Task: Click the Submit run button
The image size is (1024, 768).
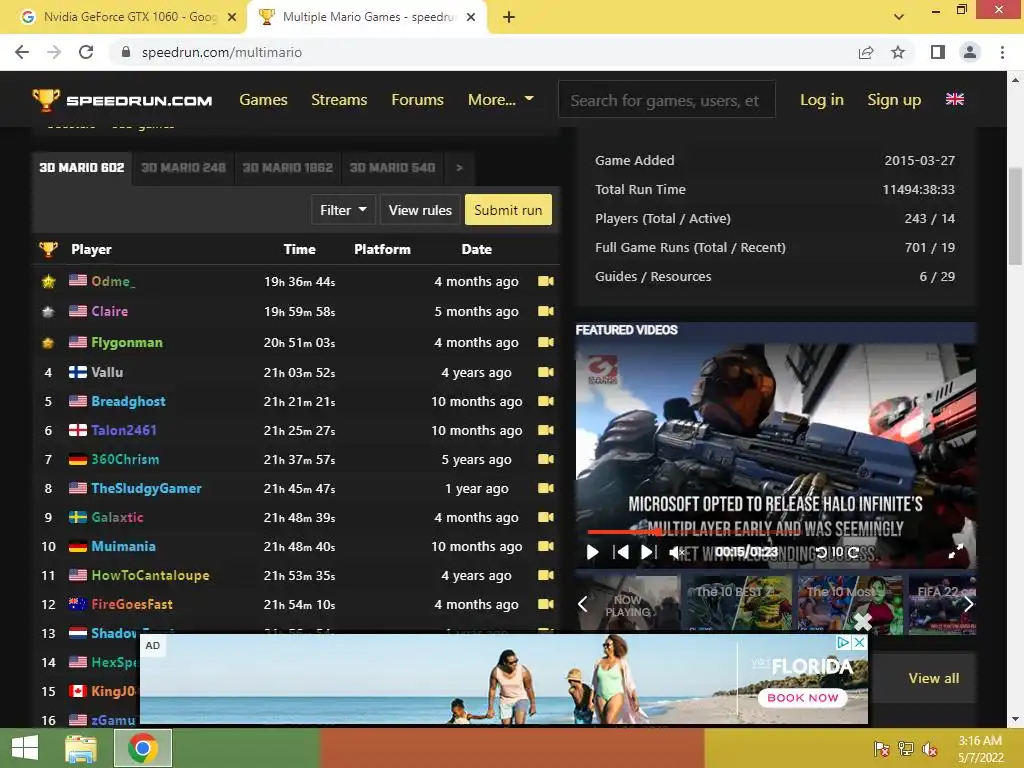Action: pos(508,210)
